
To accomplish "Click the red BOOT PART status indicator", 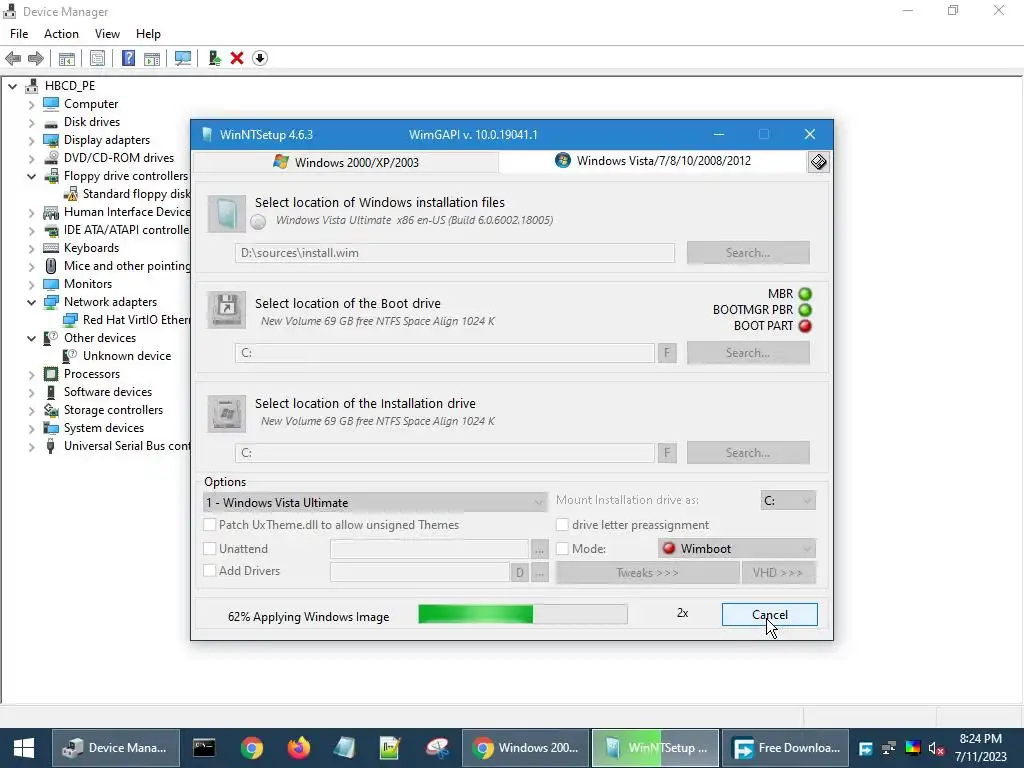I will click(805, 326).
